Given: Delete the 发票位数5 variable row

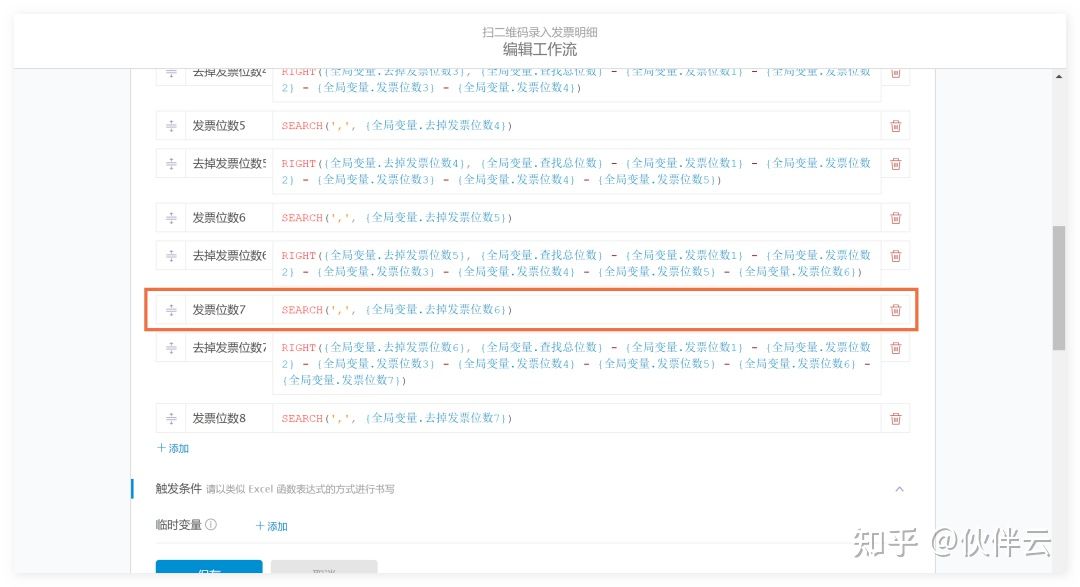Looking at the screenshot, I should coord(895,126).
